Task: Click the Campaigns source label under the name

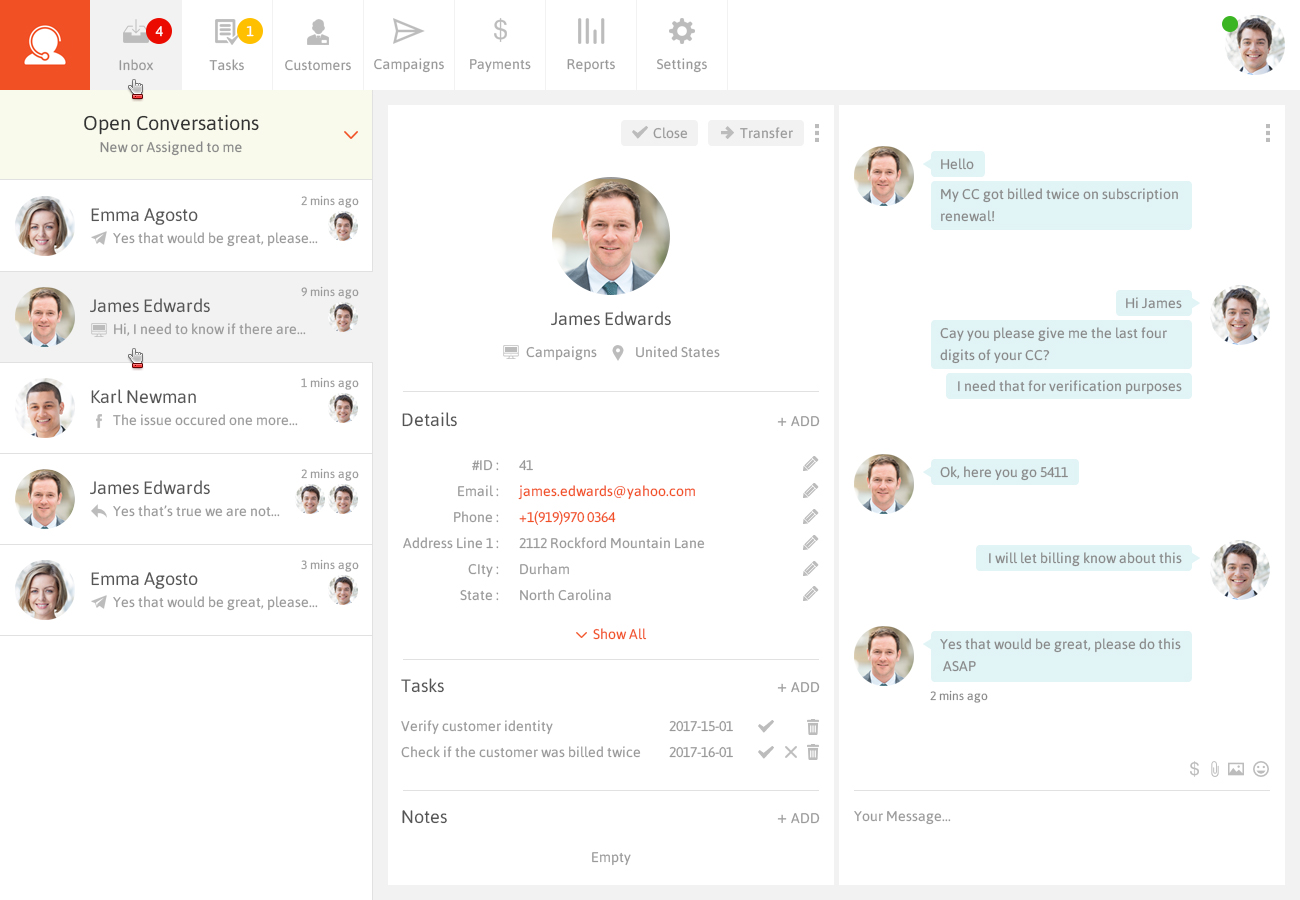Action: tap(550, 352)
